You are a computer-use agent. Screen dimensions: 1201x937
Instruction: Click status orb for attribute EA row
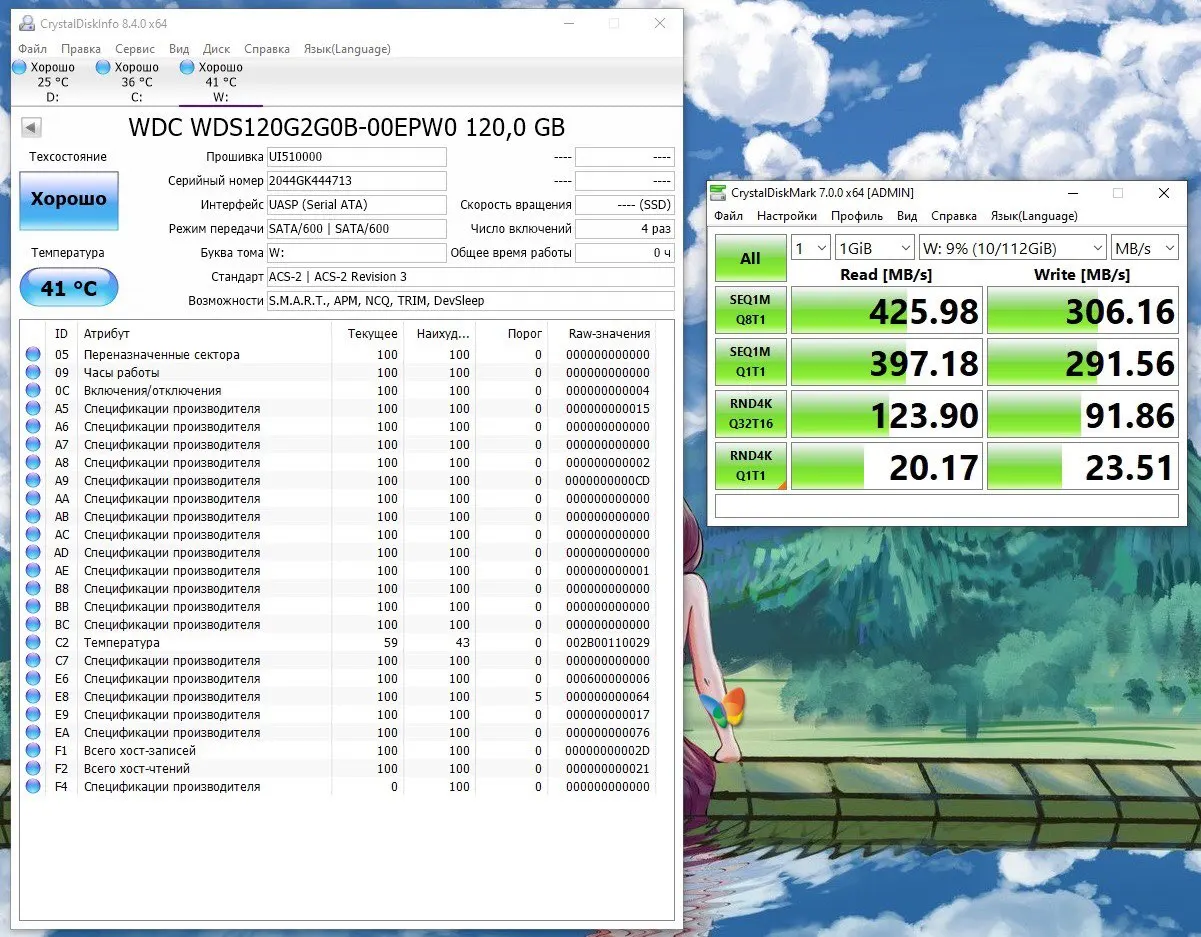coord(33,733)
